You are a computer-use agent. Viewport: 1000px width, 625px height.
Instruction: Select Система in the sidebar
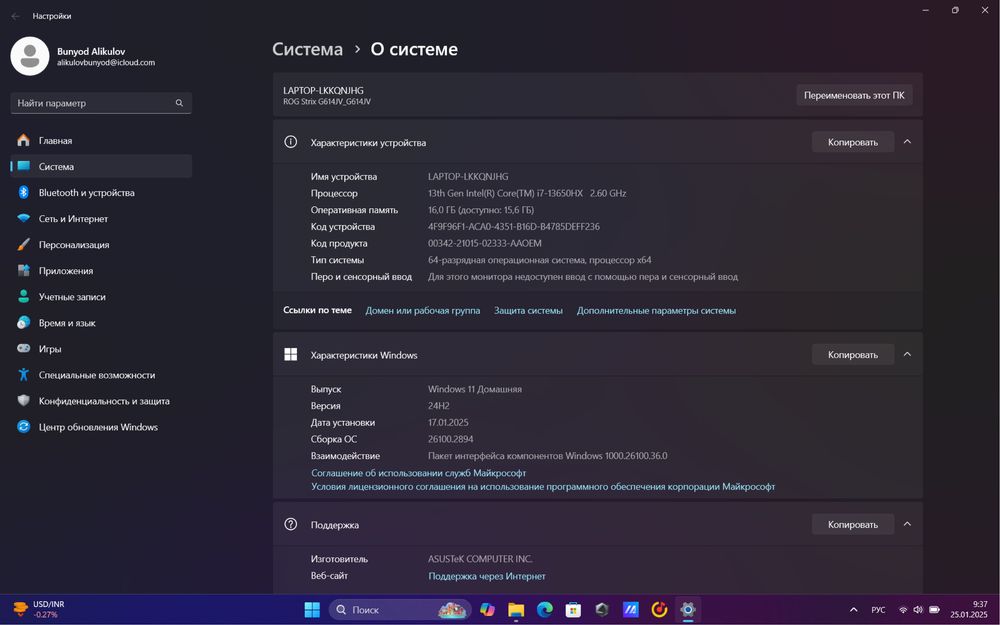click(101, 166)
